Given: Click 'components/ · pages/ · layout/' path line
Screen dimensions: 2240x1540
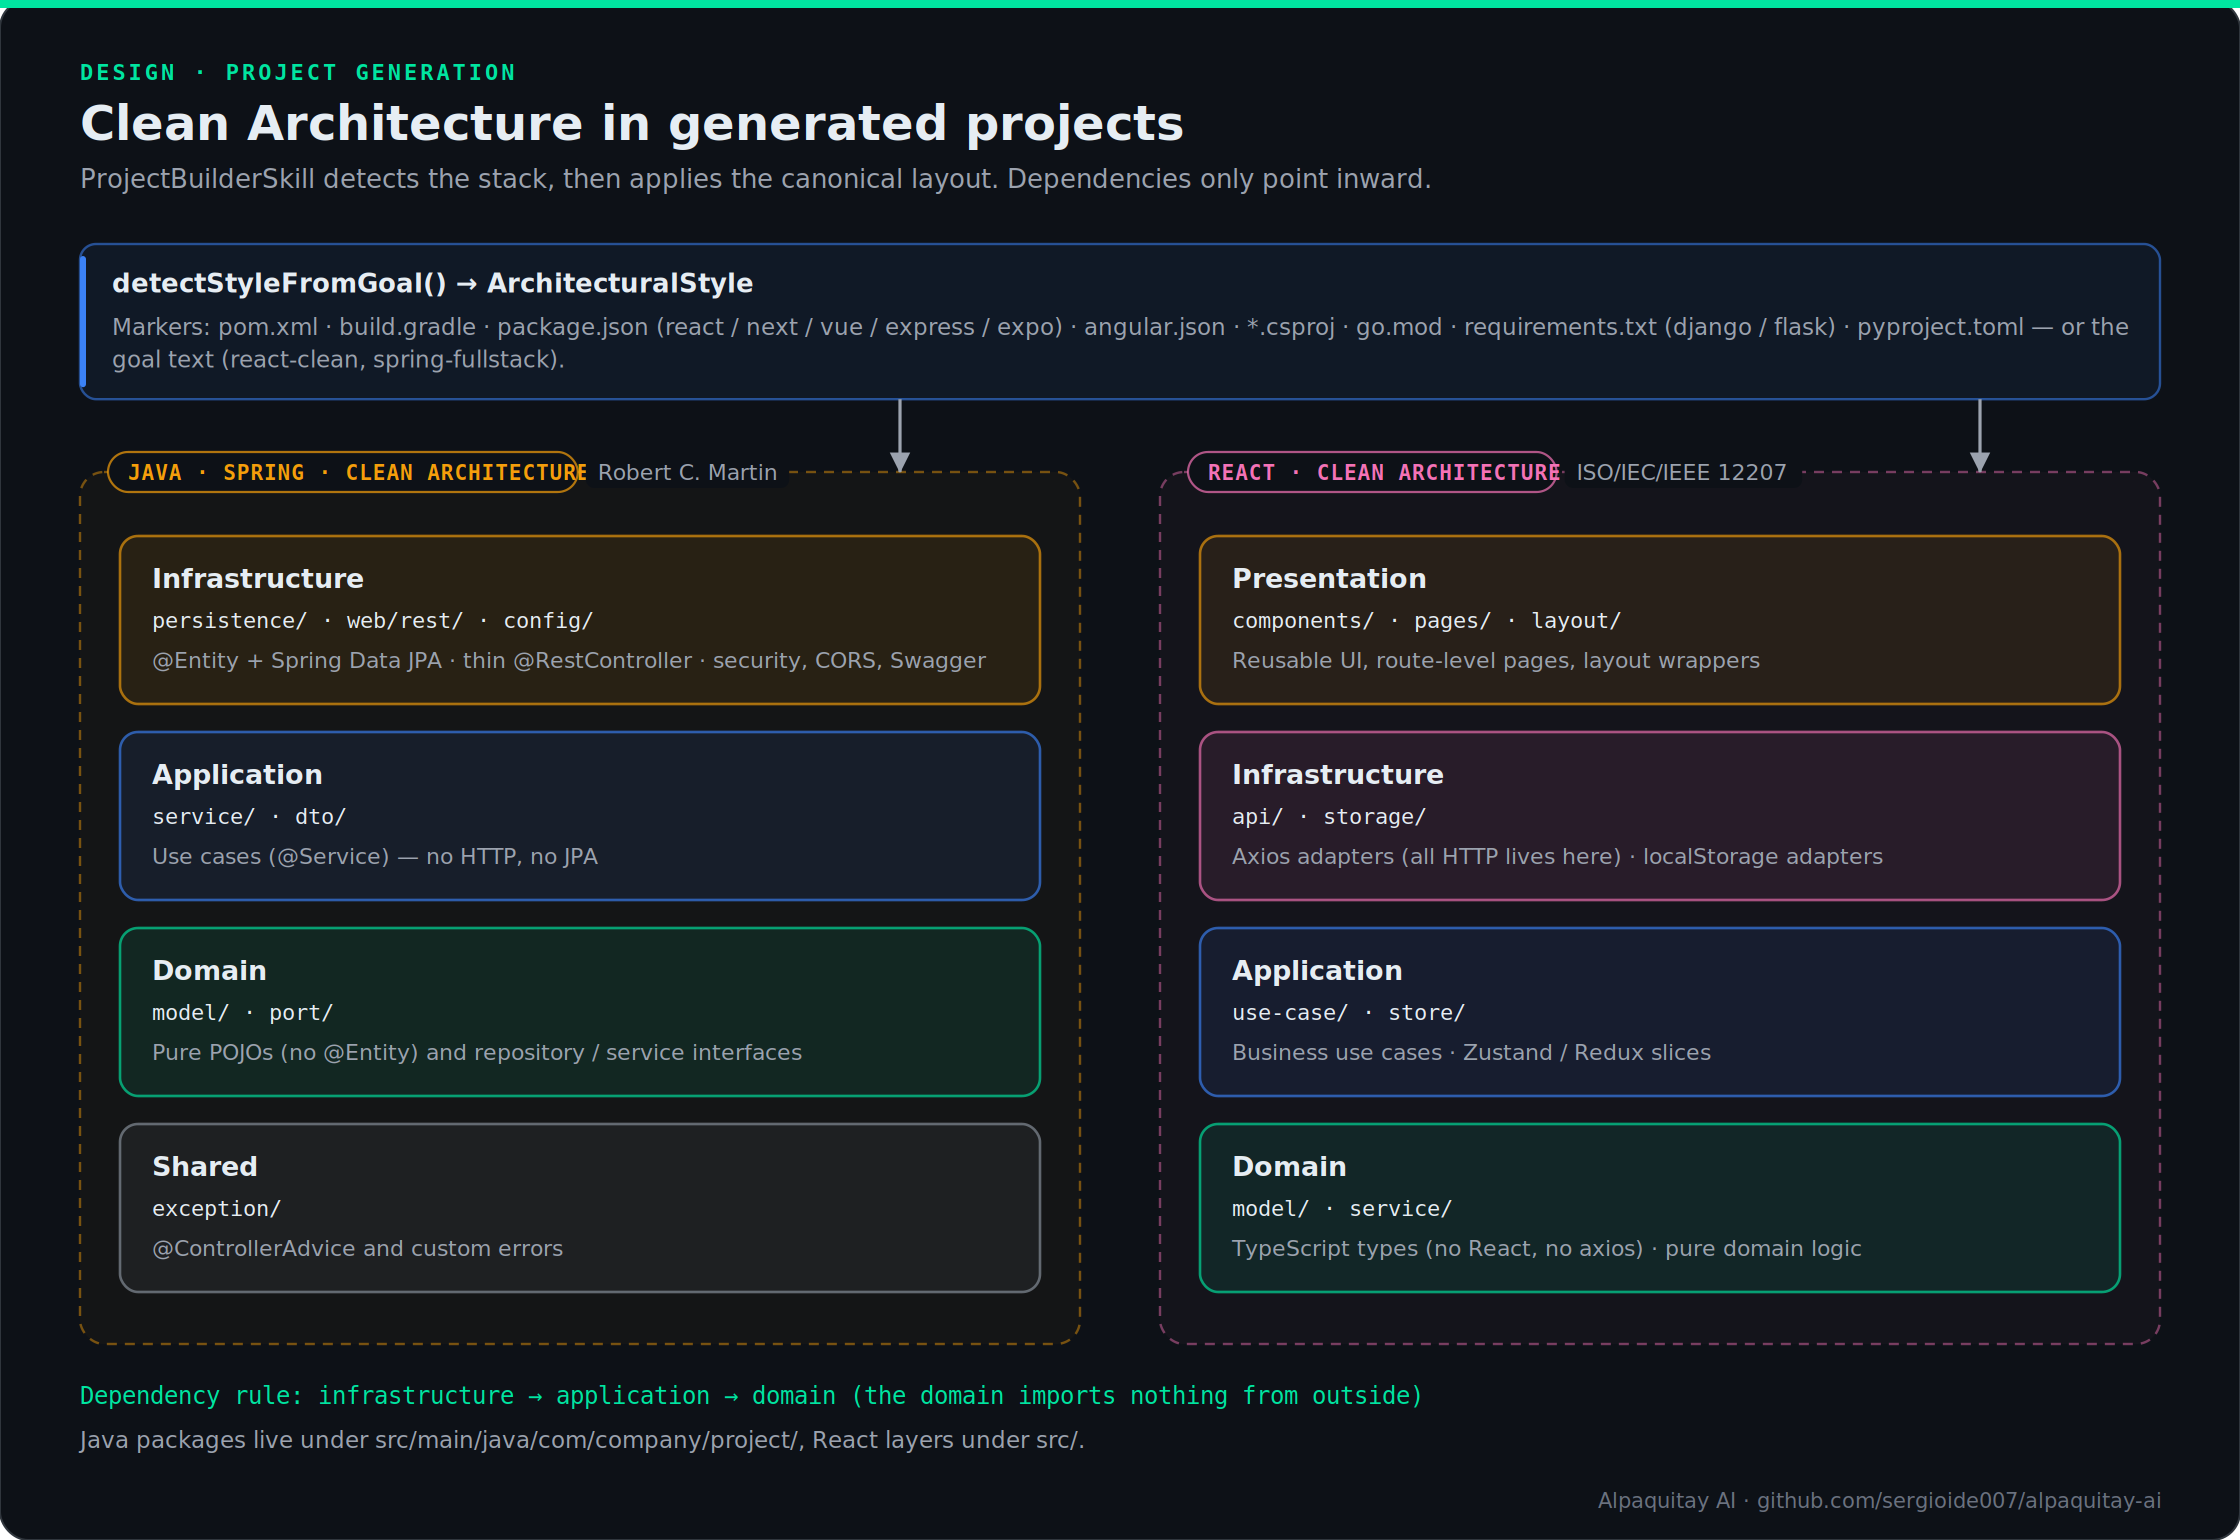Looking at the screenshot, I should pyautogui.click(x=1426, y=621).
